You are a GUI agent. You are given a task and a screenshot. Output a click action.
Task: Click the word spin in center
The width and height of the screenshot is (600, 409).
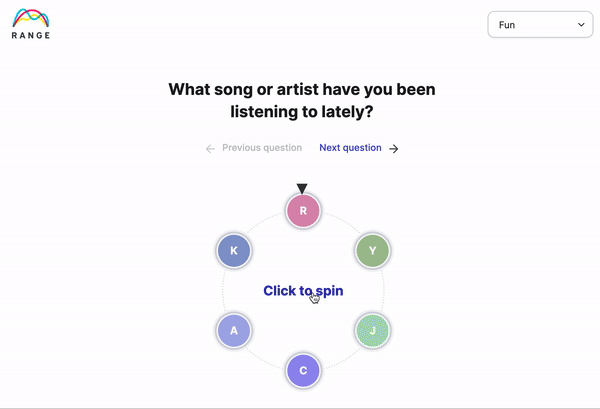coord(329,291)
